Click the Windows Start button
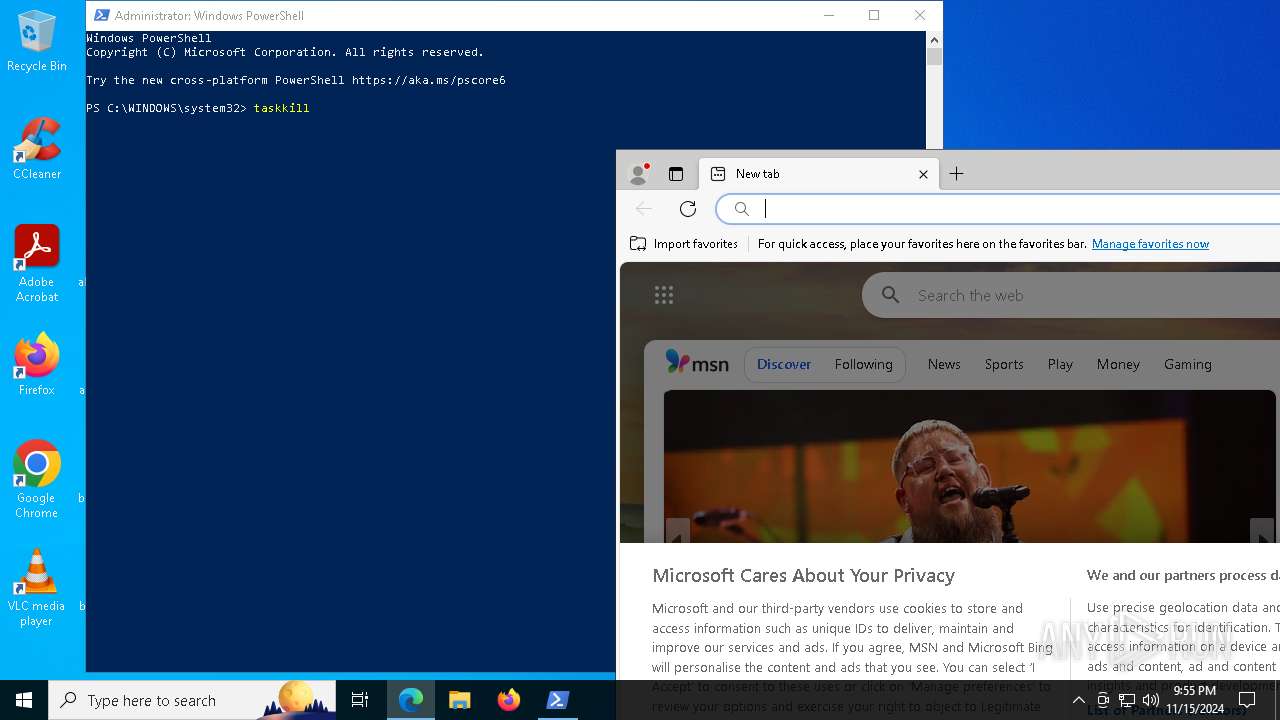The width and height of the screenshot is (1280, 720). pyautogui.click(x=24, y=700)
